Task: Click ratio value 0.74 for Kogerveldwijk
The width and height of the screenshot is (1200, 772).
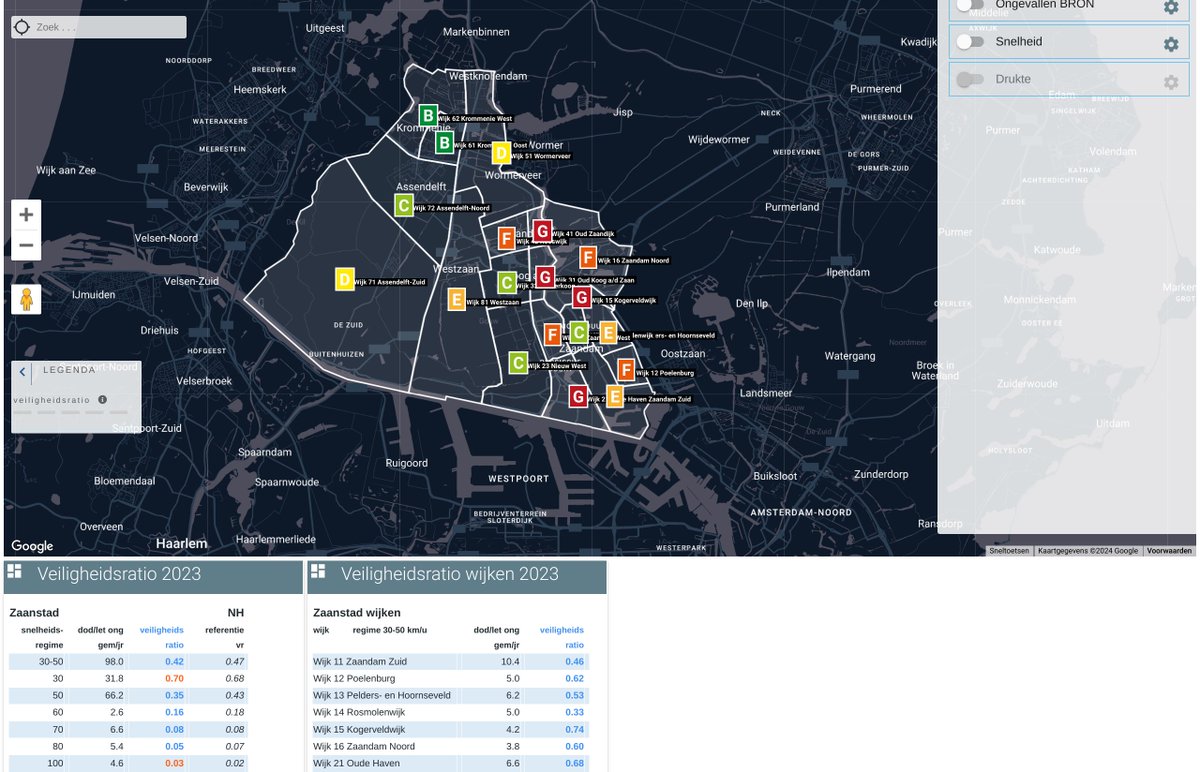Action: click(574, 730)
